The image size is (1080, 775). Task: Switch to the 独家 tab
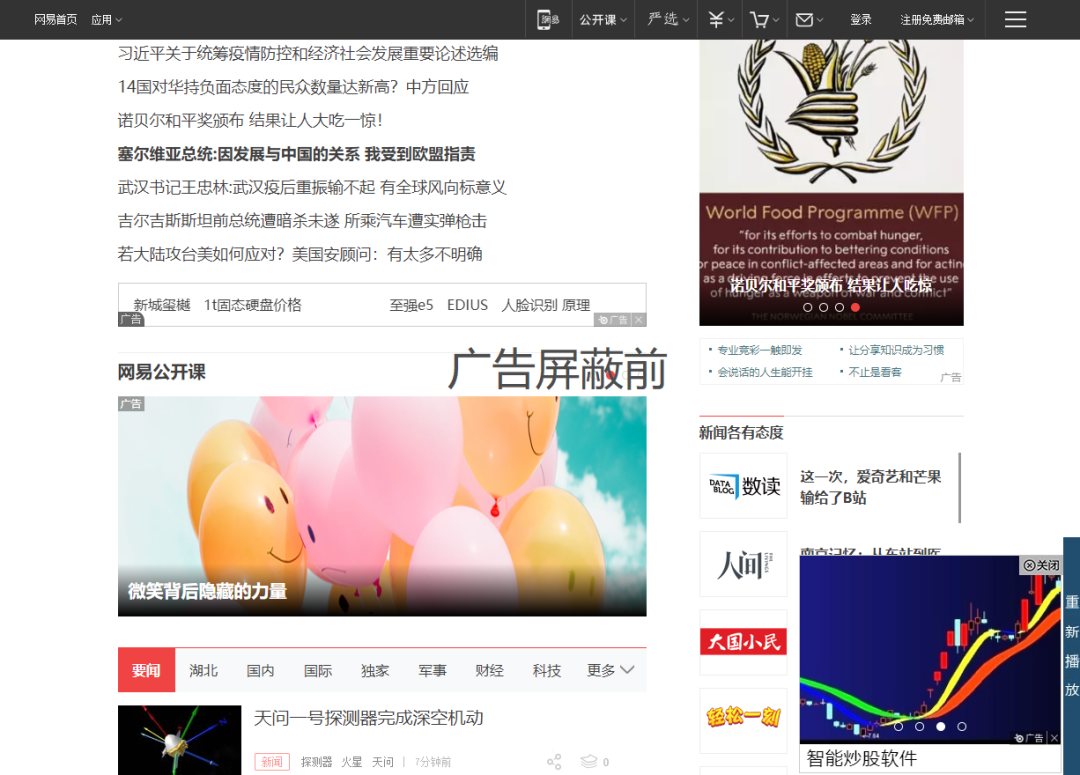375,670
